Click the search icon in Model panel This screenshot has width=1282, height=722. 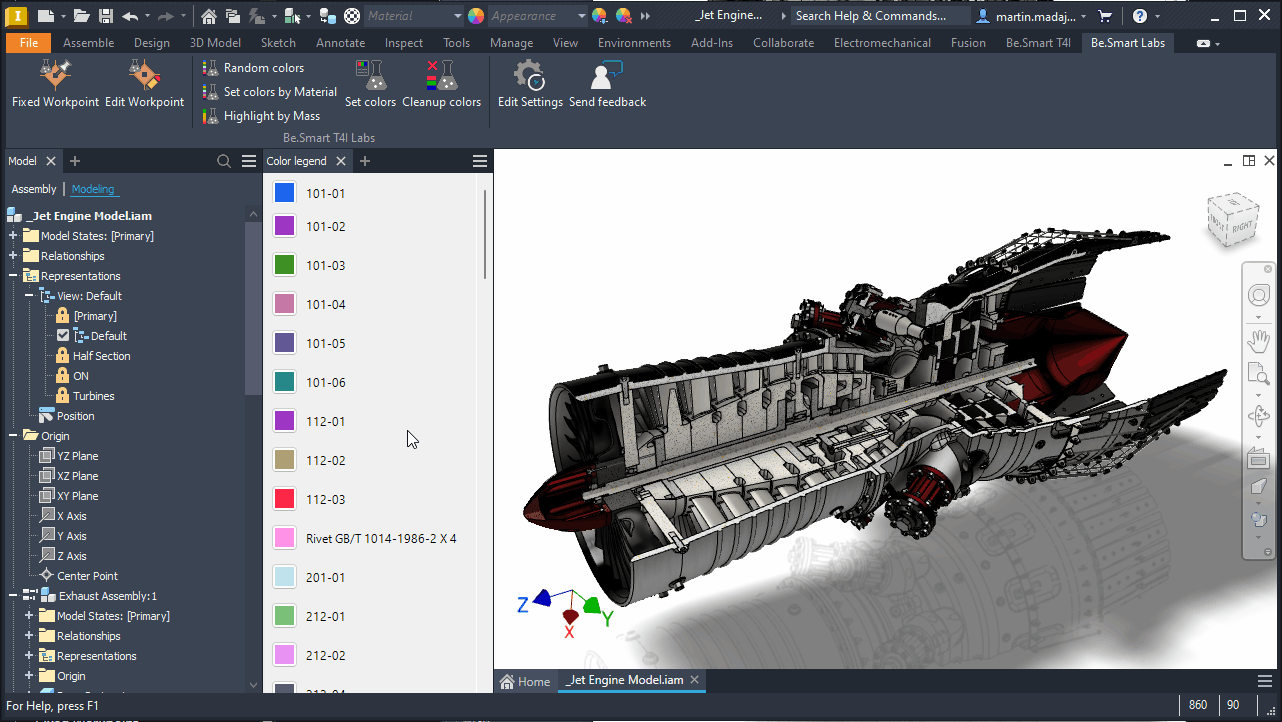[224, 161]
